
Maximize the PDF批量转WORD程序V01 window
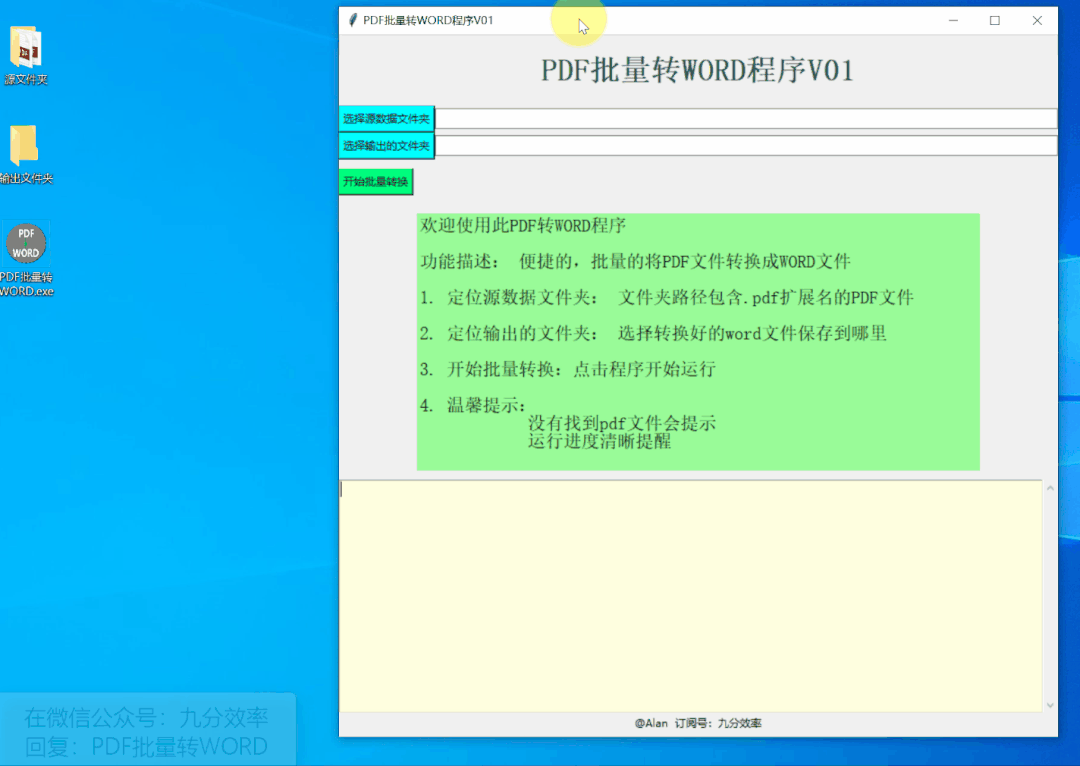tap(995, 21)
